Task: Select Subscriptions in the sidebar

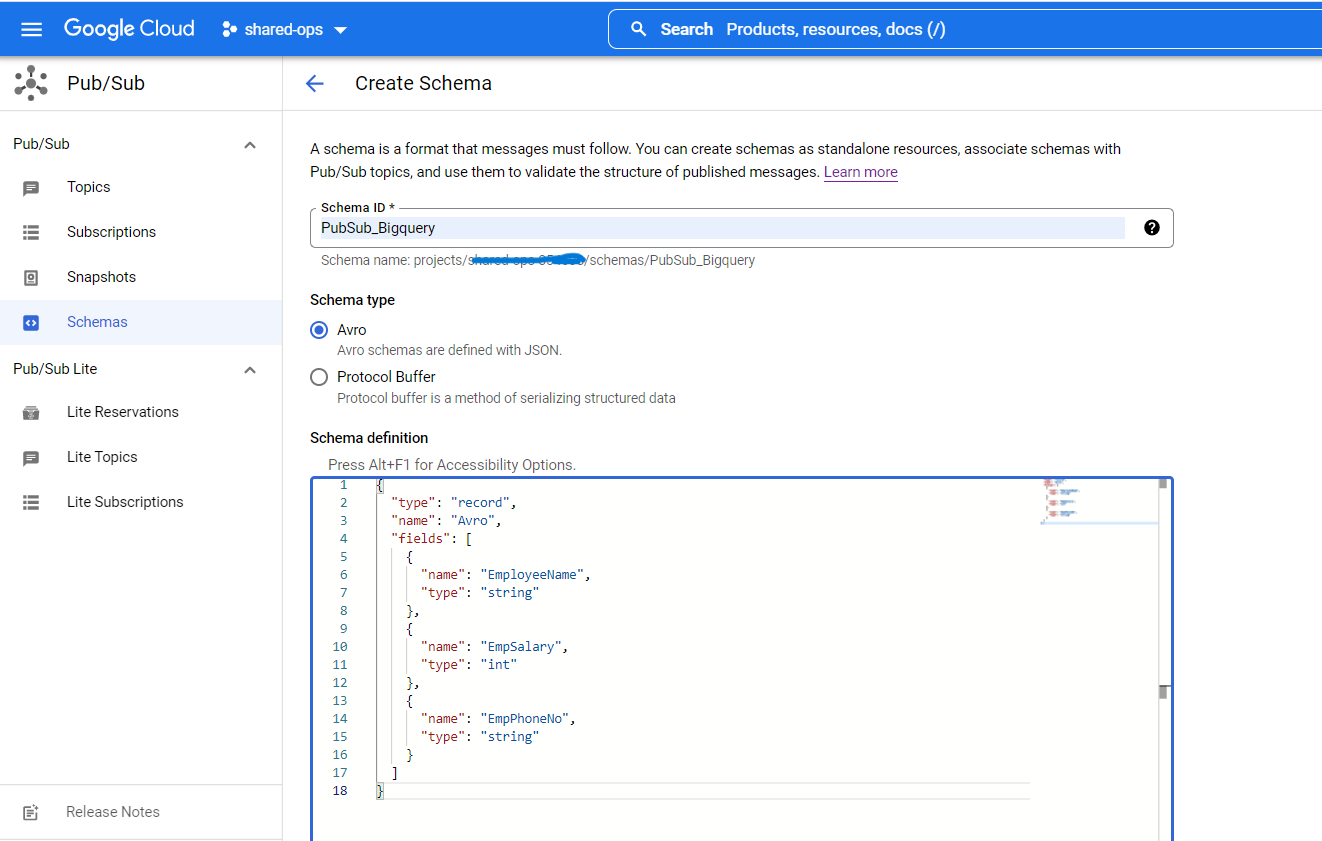Action: [x=111, y=231]
